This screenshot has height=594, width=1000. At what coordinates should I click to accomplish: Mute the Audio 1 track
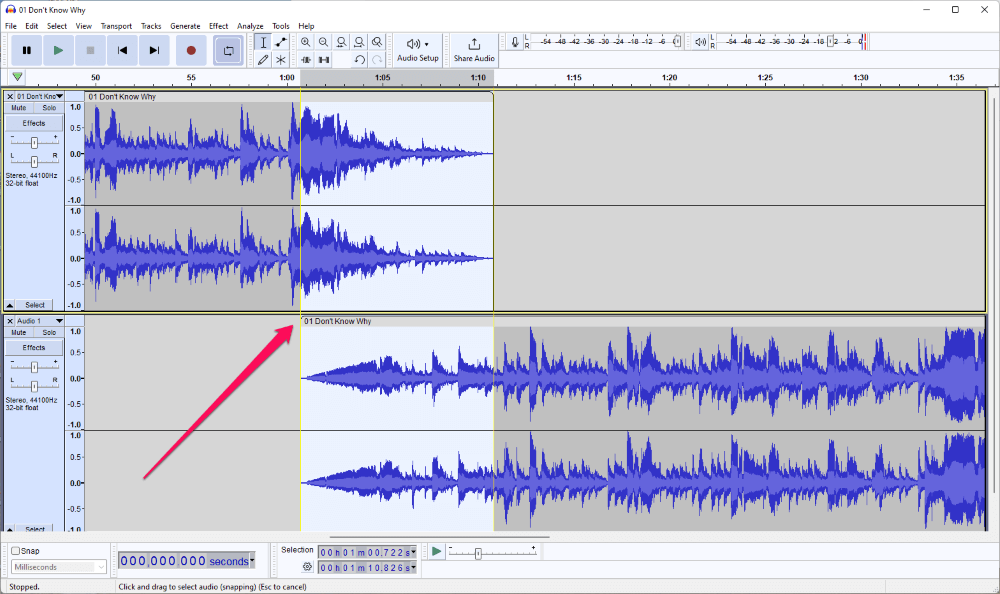(x=19, y=332)
